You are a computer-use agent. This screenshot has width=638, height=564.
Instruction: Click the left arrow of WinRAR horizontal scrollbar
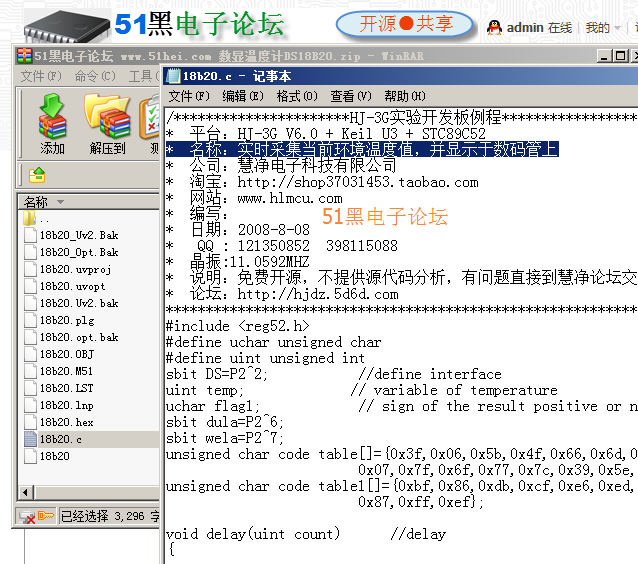[26, 493]
